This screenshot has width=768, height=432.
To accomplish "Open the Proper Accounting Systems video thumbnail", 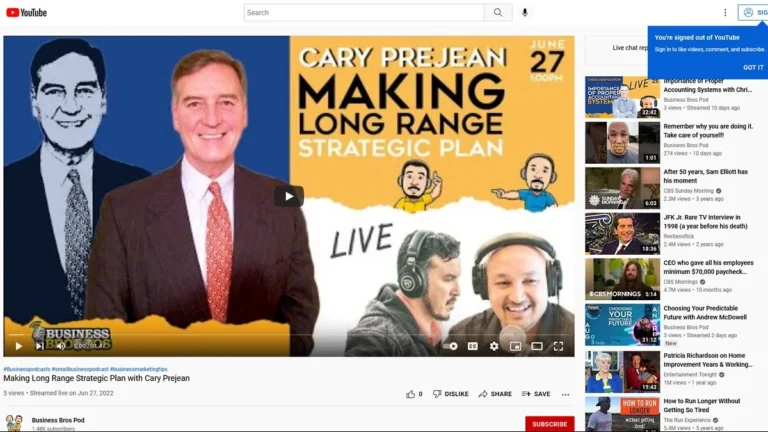I will pos(622,97).
